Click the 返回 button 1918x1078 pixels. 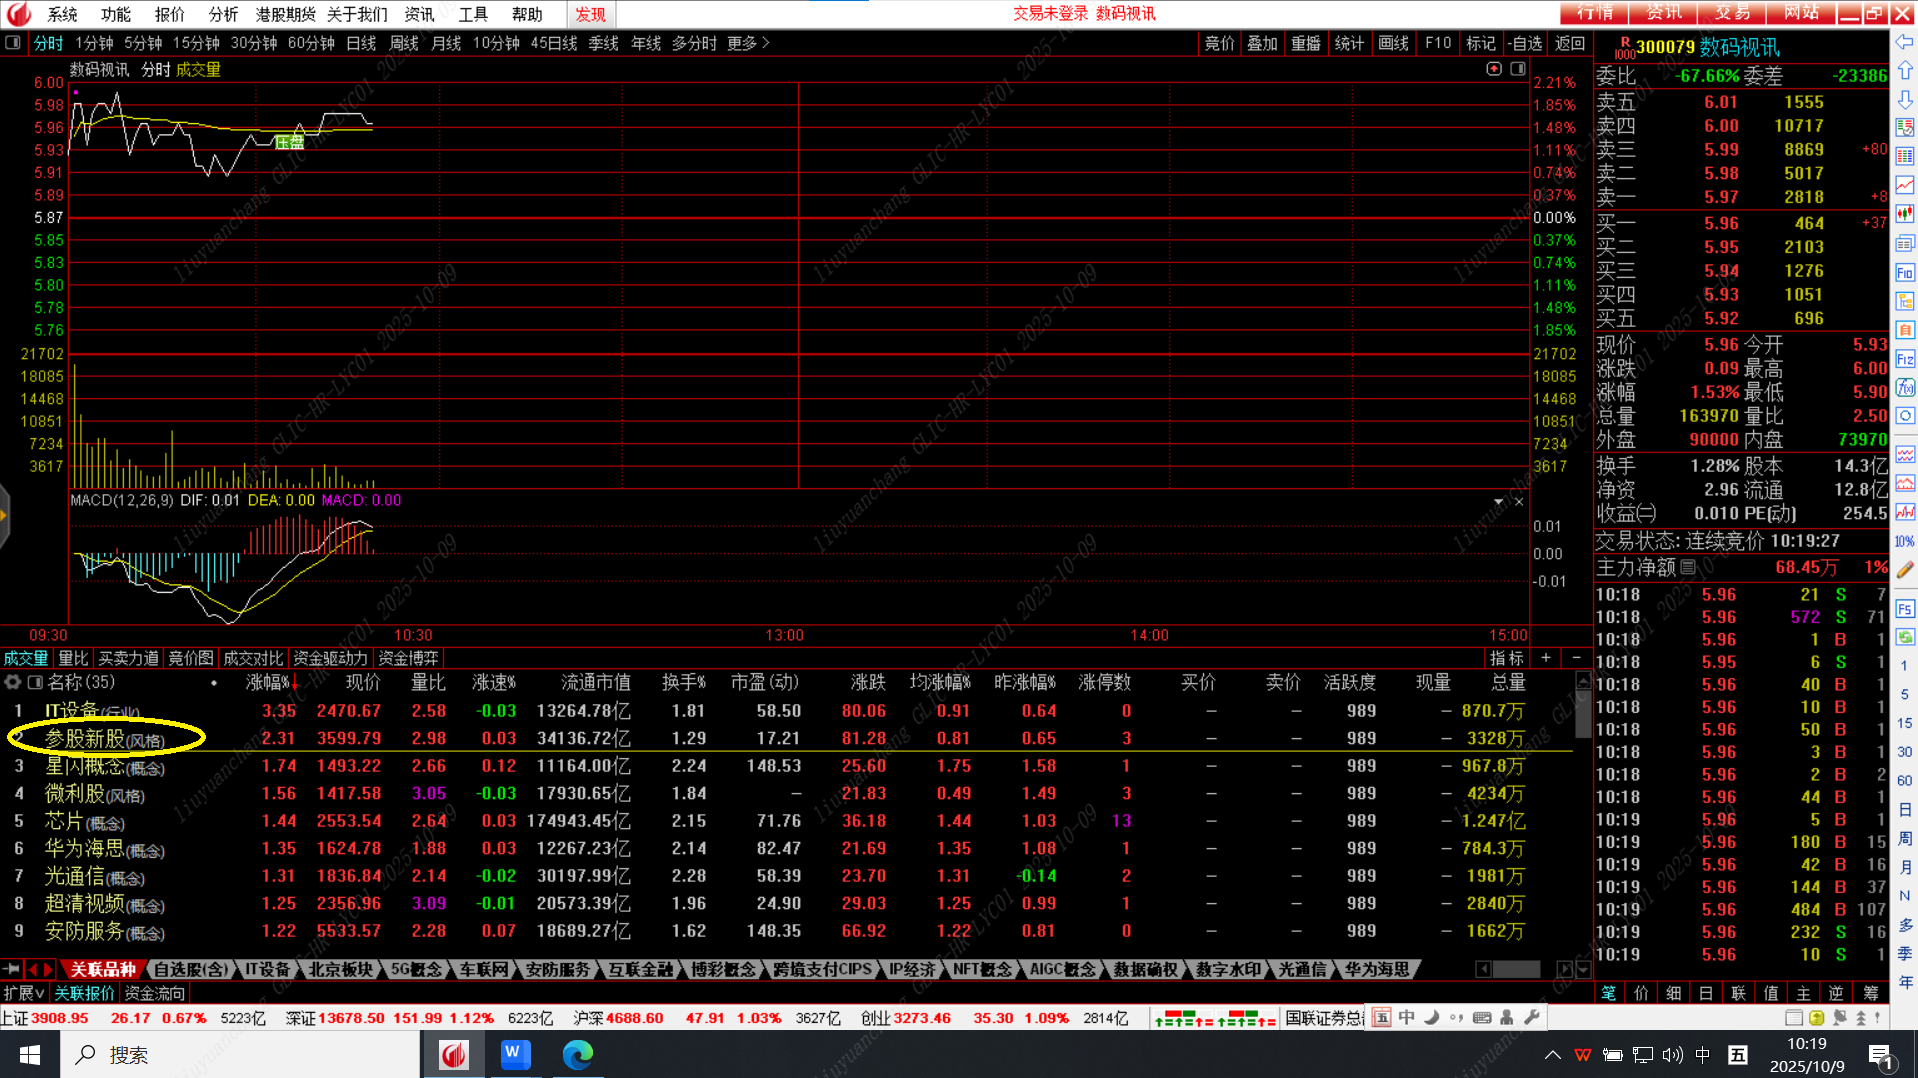coord(1569,43)
